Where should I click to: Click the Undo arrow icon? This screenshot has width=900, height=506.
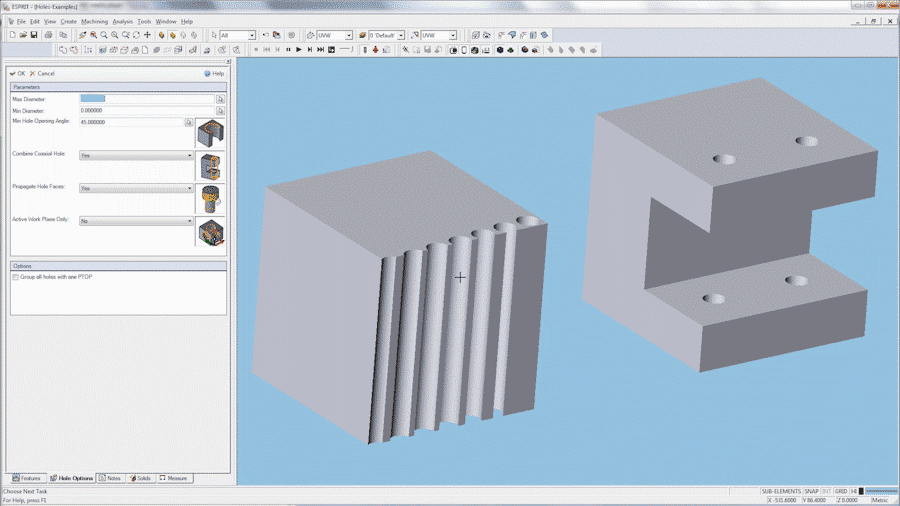click(265, 35)
